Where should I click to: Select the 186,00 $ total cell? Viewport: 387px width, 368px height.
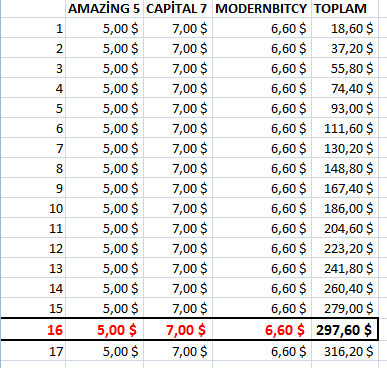click(345, 208)
